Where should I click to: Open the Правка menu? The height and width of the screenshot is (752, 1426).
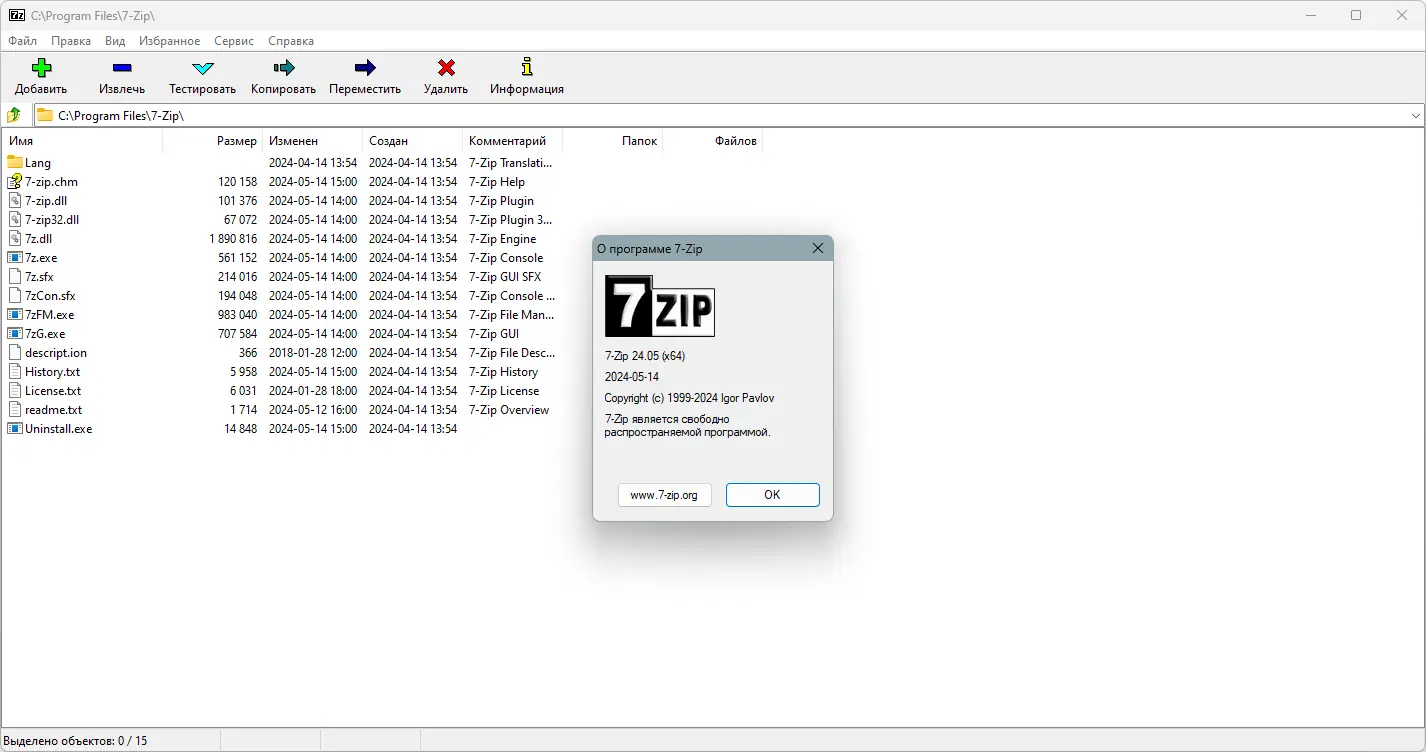71,41
